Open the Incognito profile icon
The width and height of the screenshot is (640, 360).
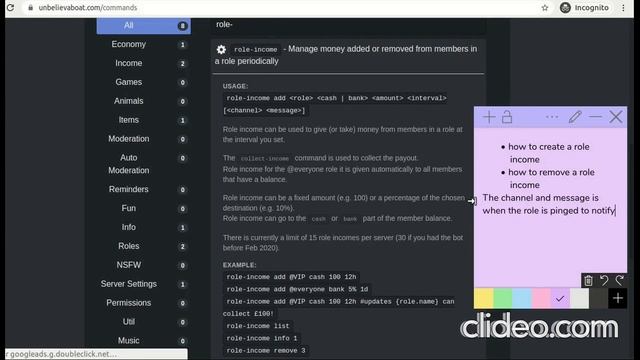[565, 8]
